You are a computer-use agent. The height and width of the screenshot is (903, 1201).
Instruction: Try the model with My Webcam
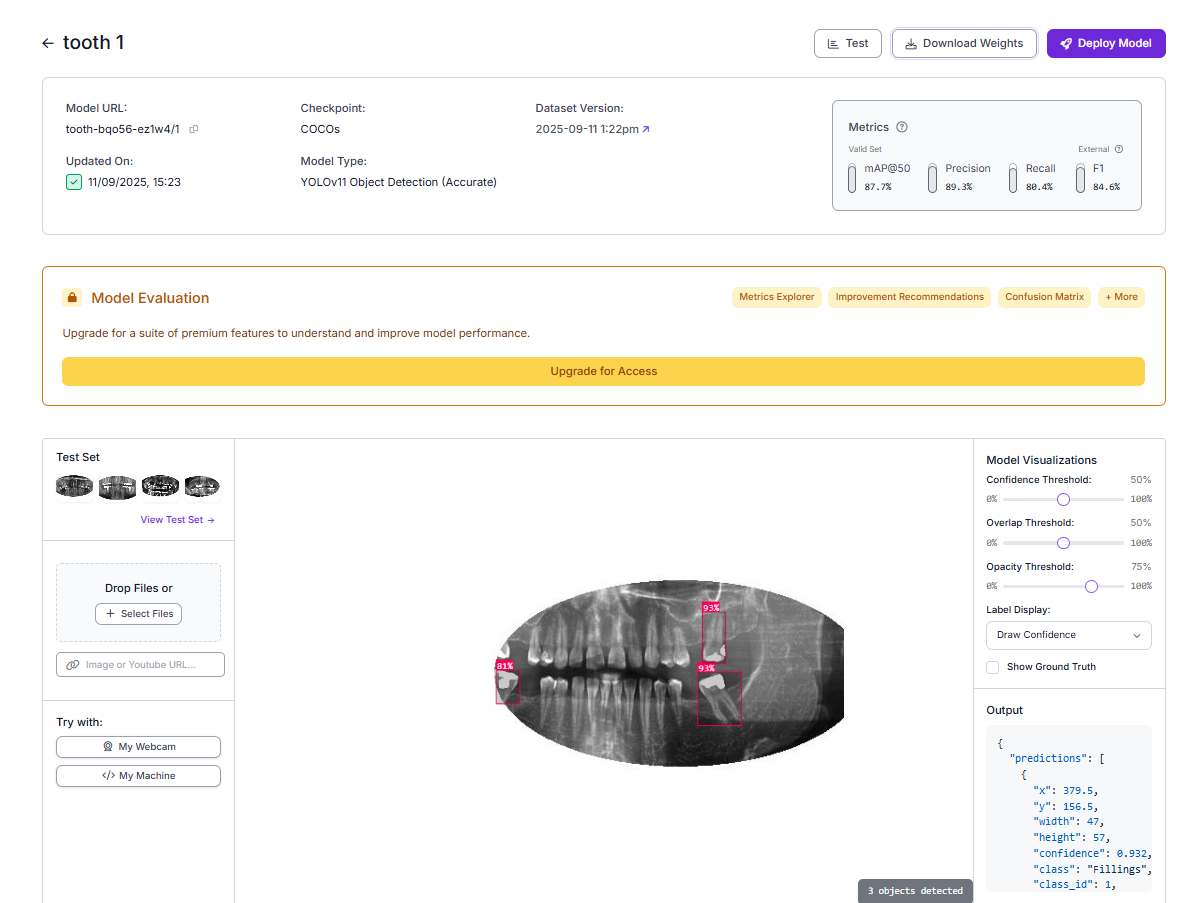tap(138, 747)
